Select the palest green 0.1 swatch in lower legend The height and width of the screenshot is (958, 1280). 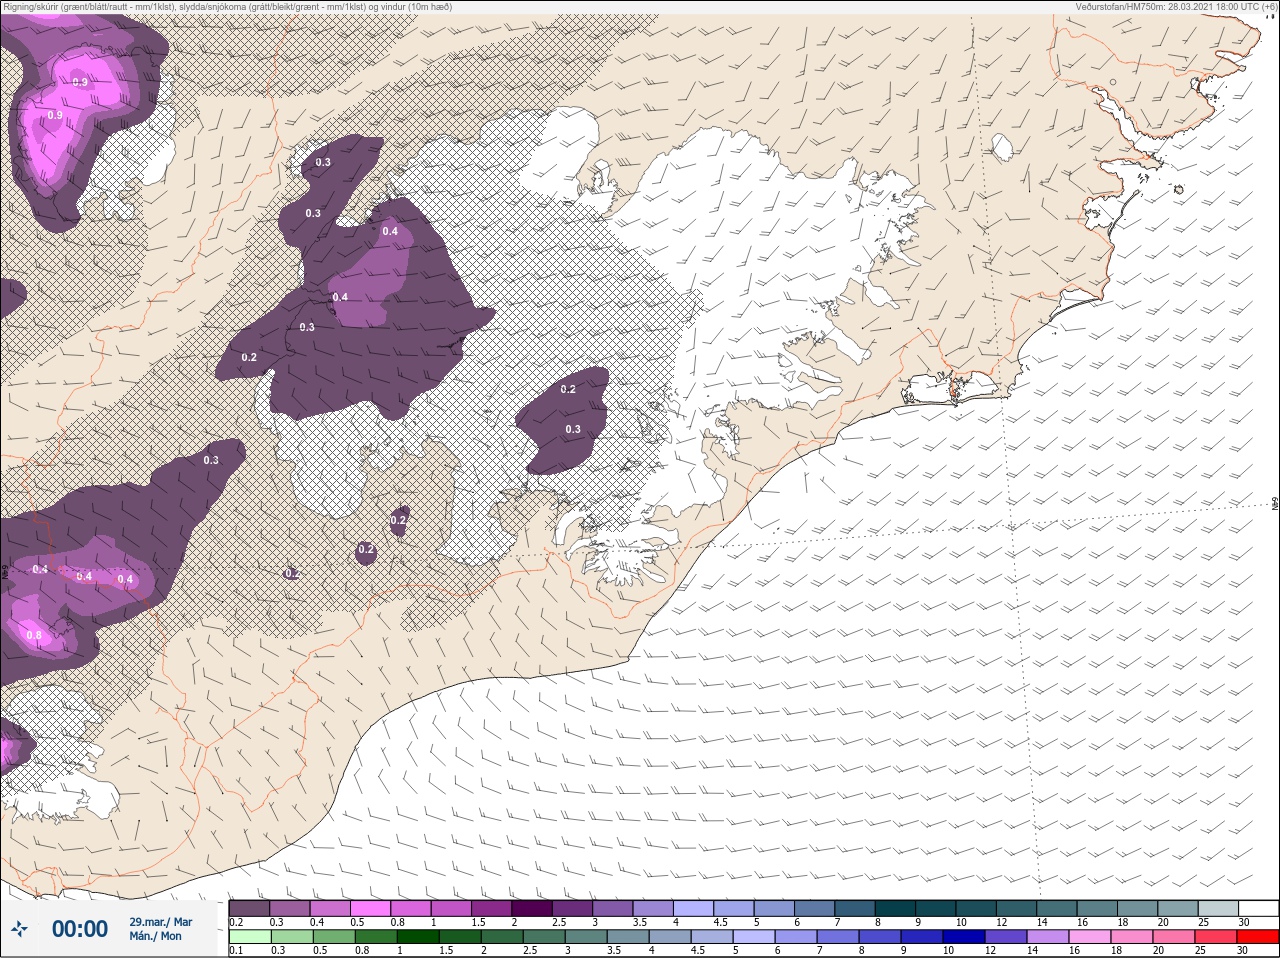tap(250, 937)
